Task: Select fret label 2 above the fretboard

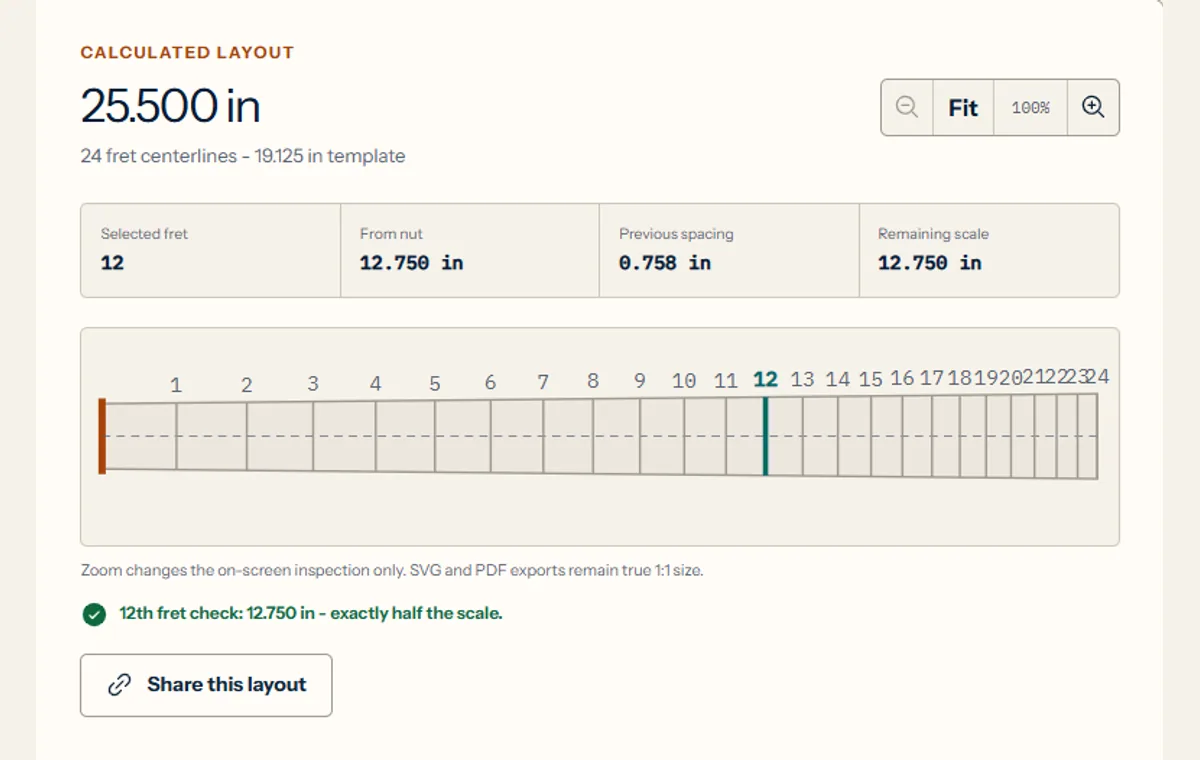Action: [x=246, y=385]
